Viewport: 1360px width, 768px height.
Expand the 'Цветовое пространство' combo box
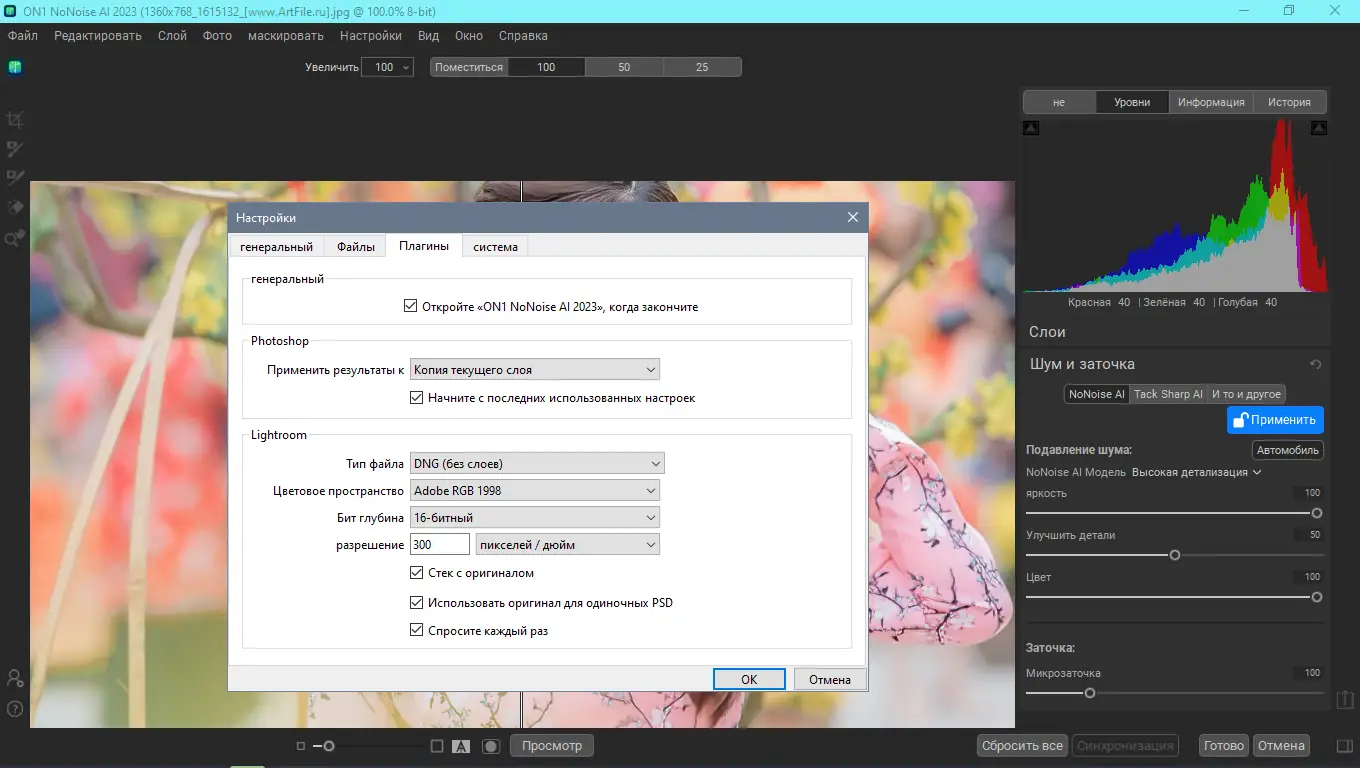[x=535, y=490]
